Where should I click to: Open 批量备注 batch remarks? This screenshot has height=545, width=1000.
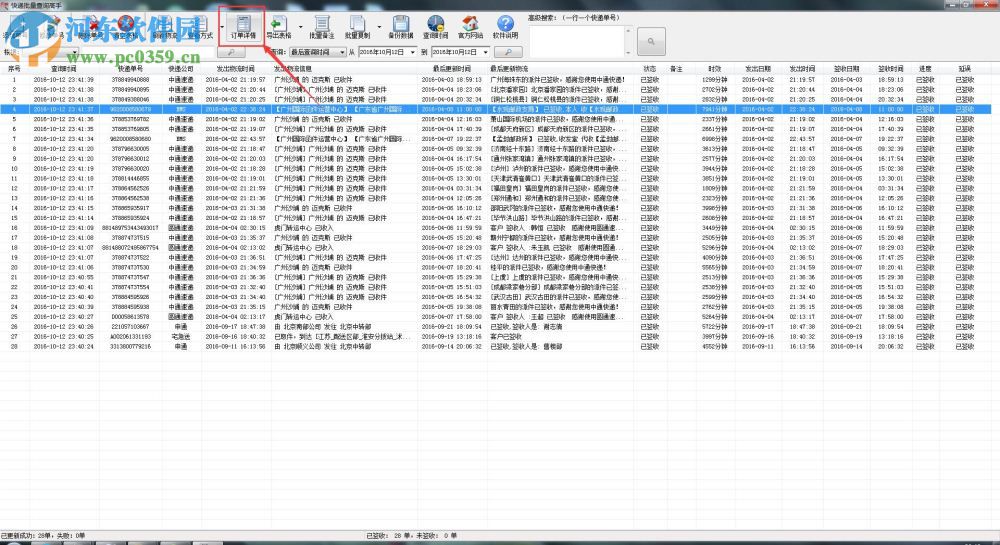pyautogui.click(x=321, y=27)
